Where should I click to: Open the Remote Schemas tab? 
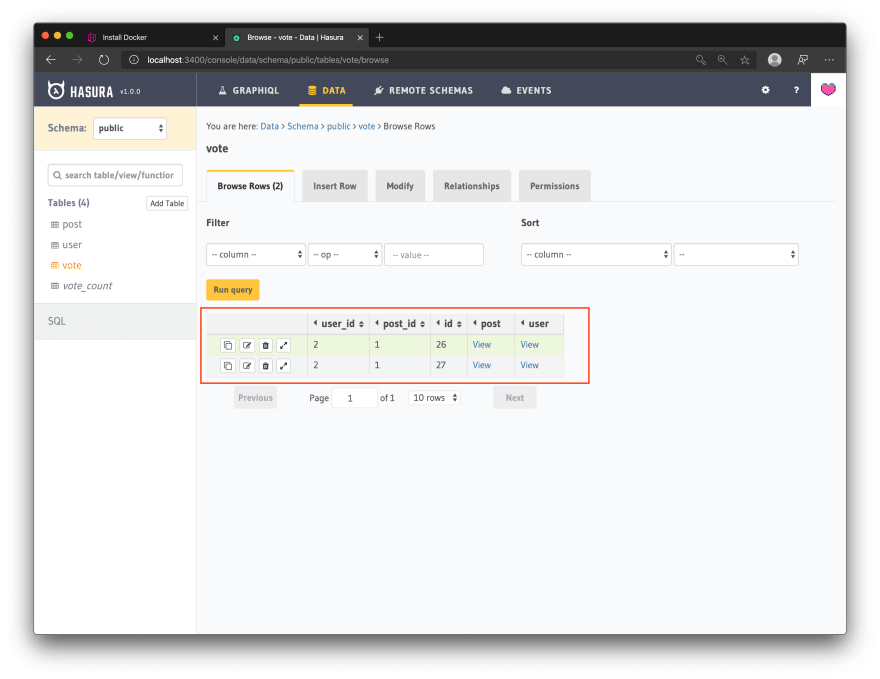pos(424,90)
